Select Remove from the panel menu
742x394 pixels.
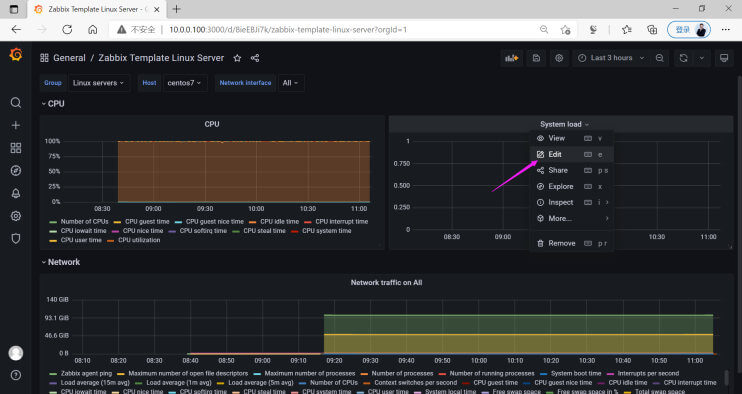pyautogui.click(x=572, y=243)
